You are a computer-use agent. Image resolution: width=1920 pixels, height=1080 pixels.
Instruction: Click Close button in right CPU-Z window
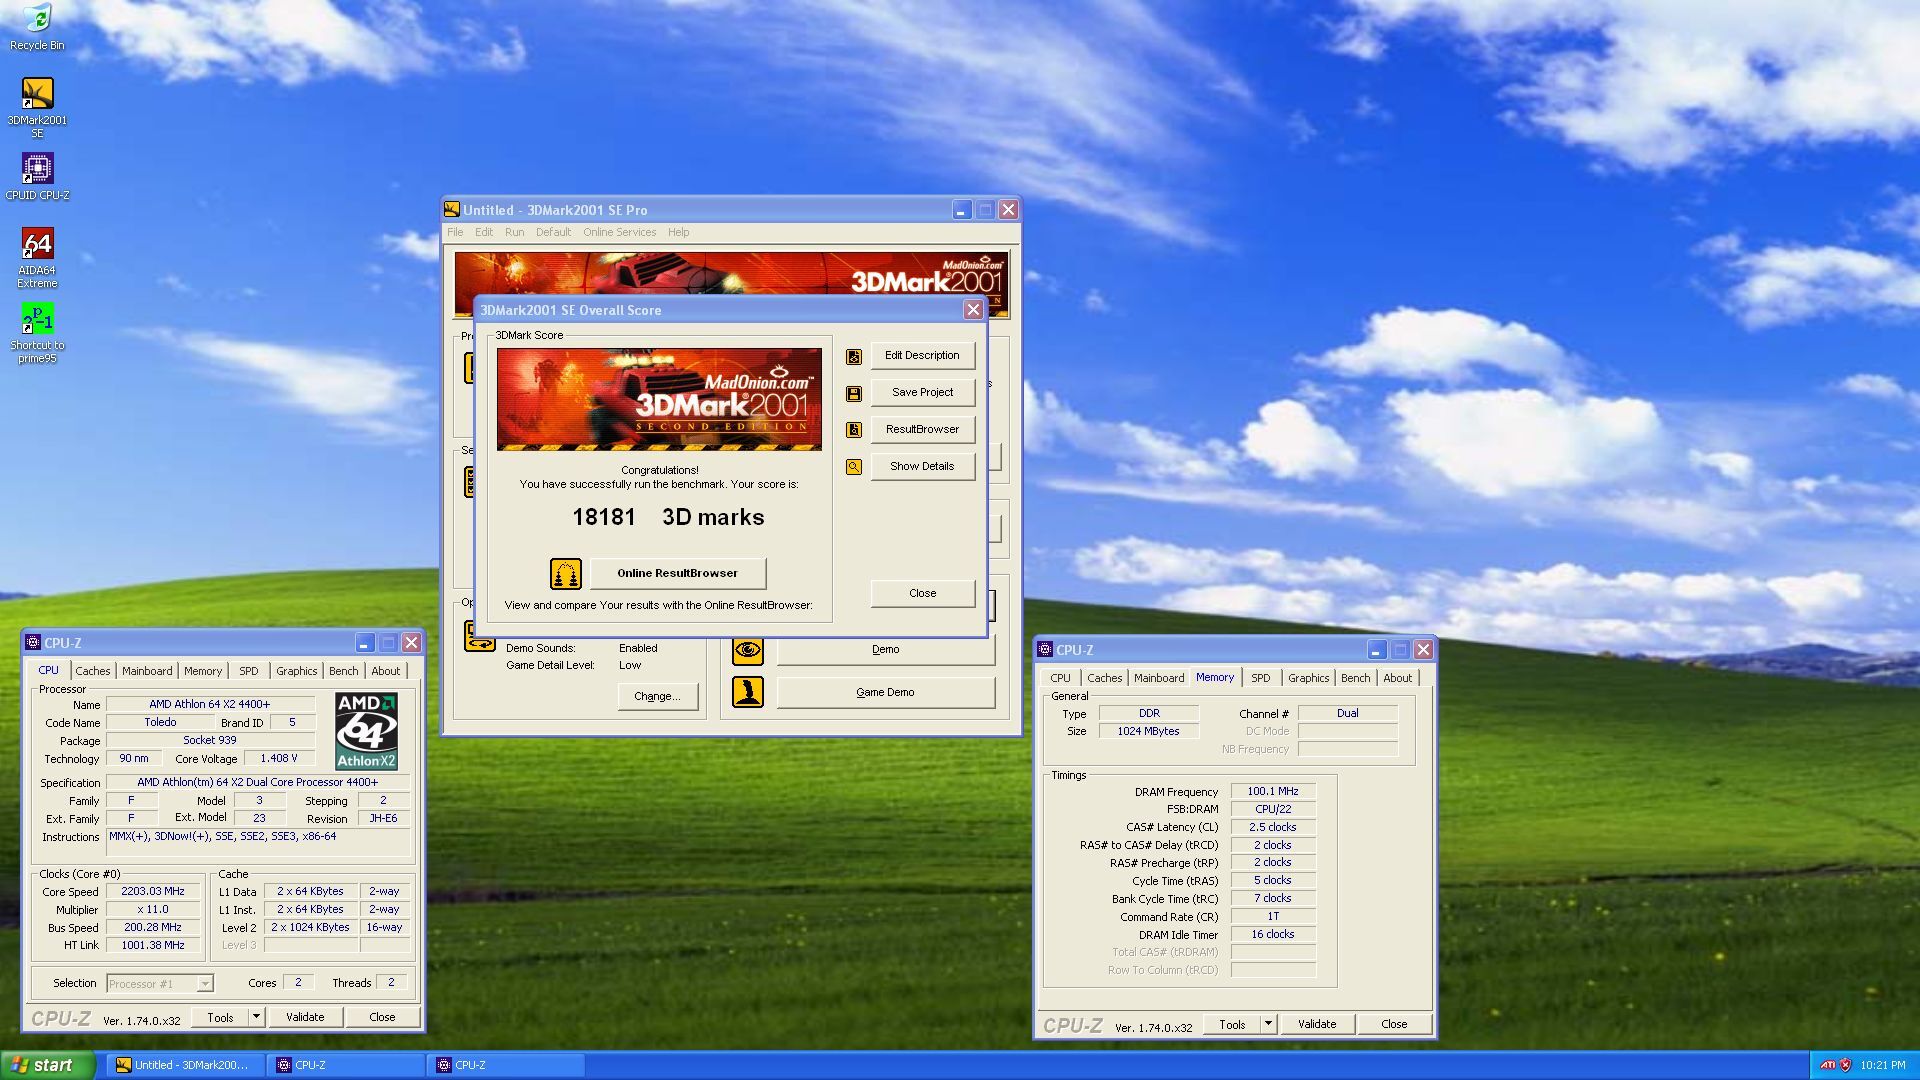[x=1394, y=1024]
